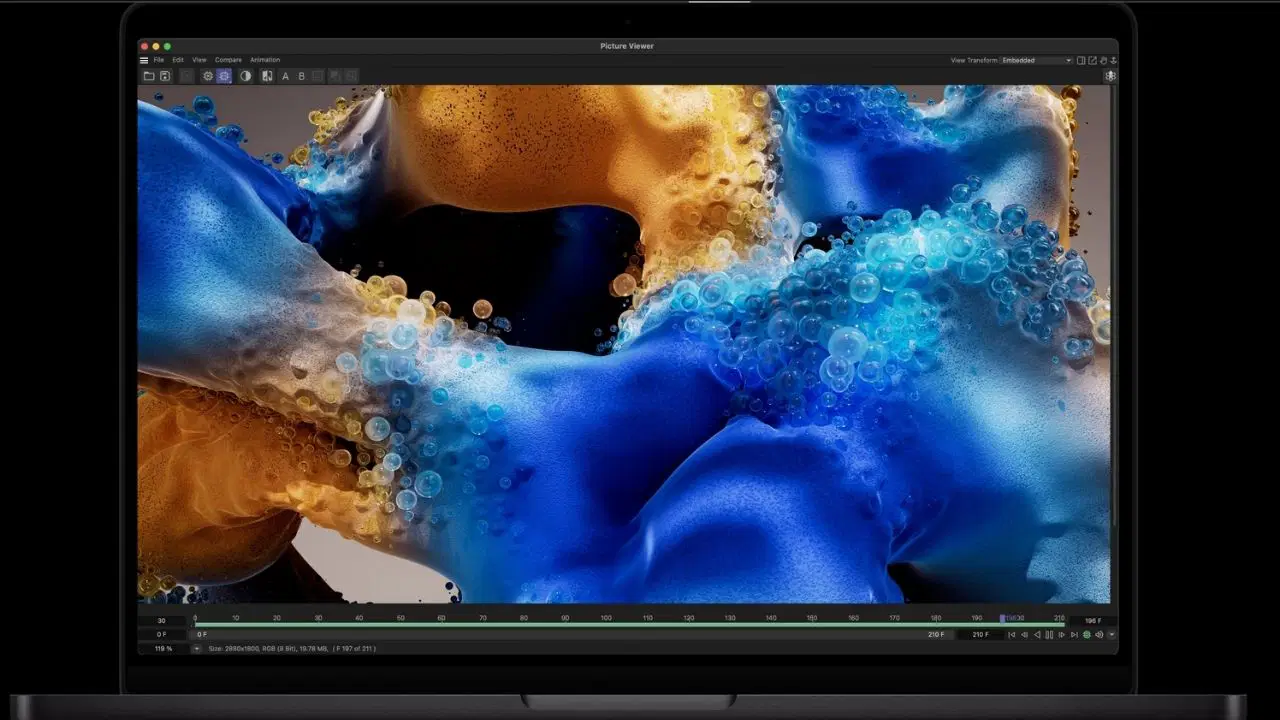Set image as compare B
The height and width of the screenshot is (720, 1280).
point(301,76)
